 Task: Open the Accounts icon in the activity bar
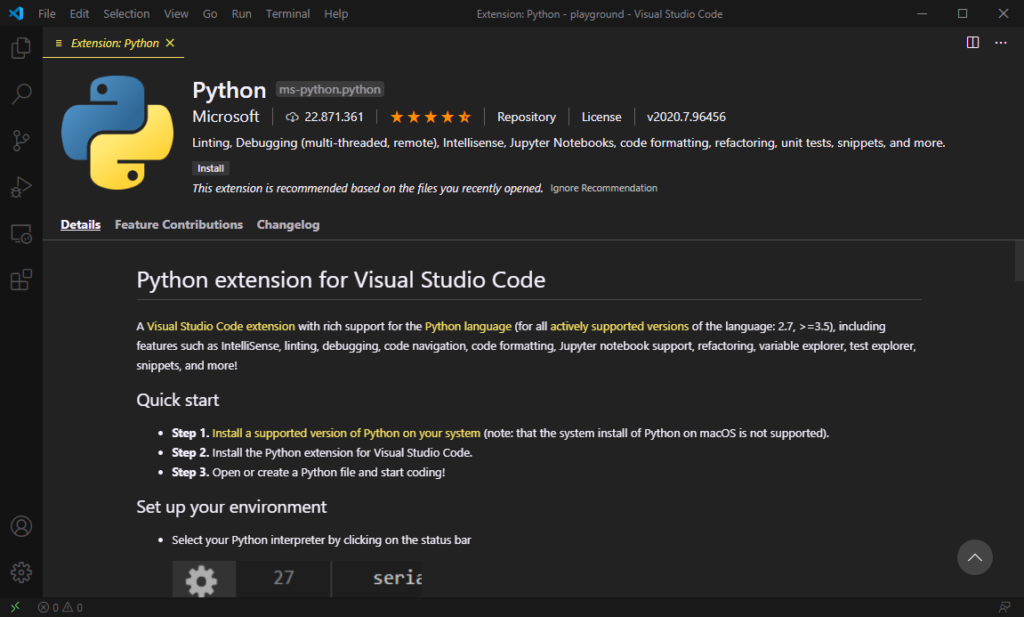click(20, 526)
